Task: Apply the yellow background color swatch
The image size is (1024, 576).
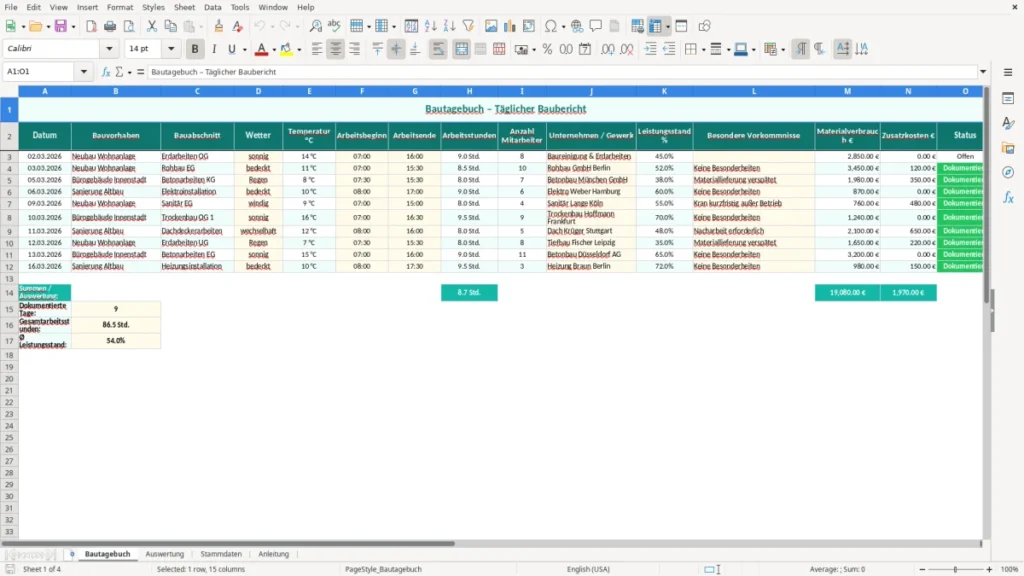Action: click(287, 49)
